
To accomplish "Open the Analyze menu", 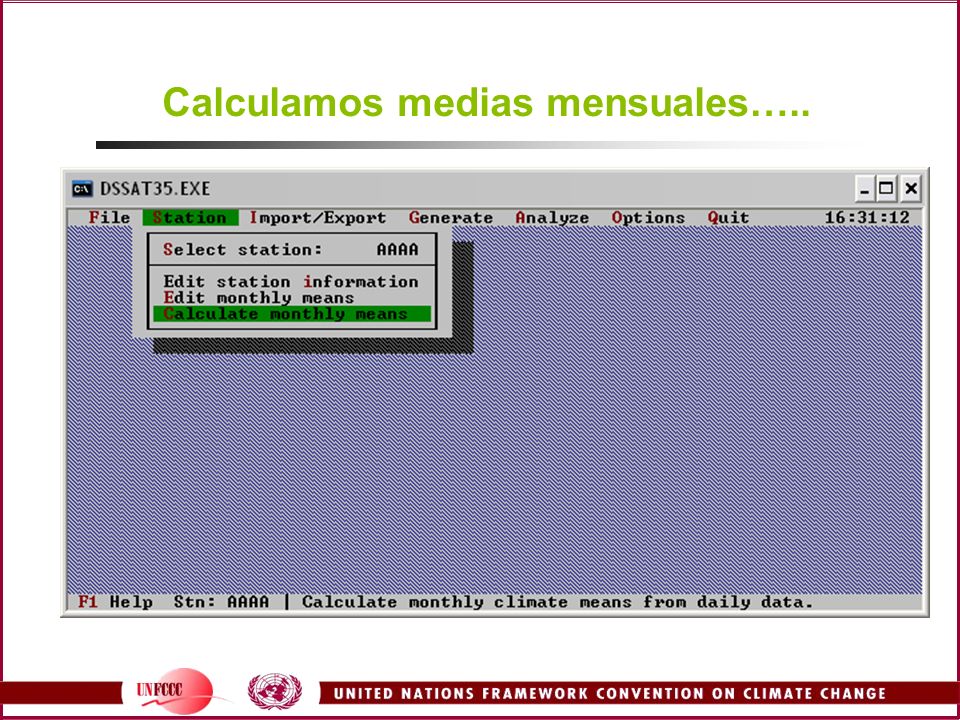I will coord(552,218).
